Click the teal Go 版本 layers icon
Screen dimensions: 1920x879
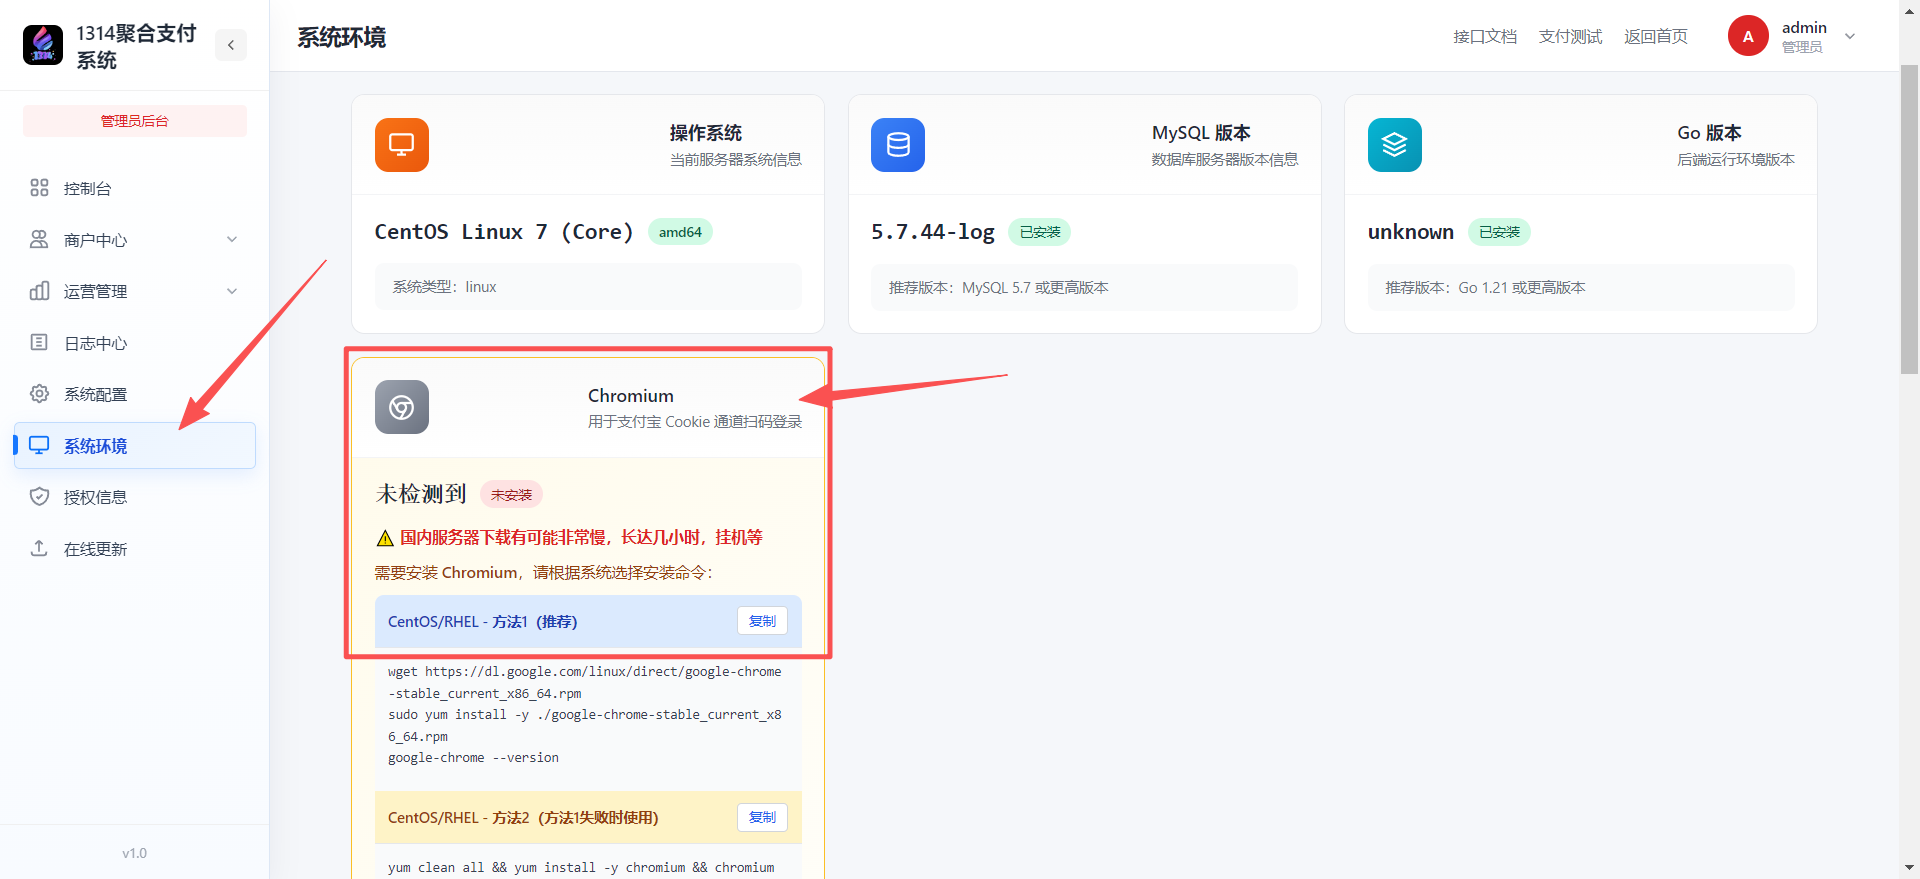tap(1395, 145)
